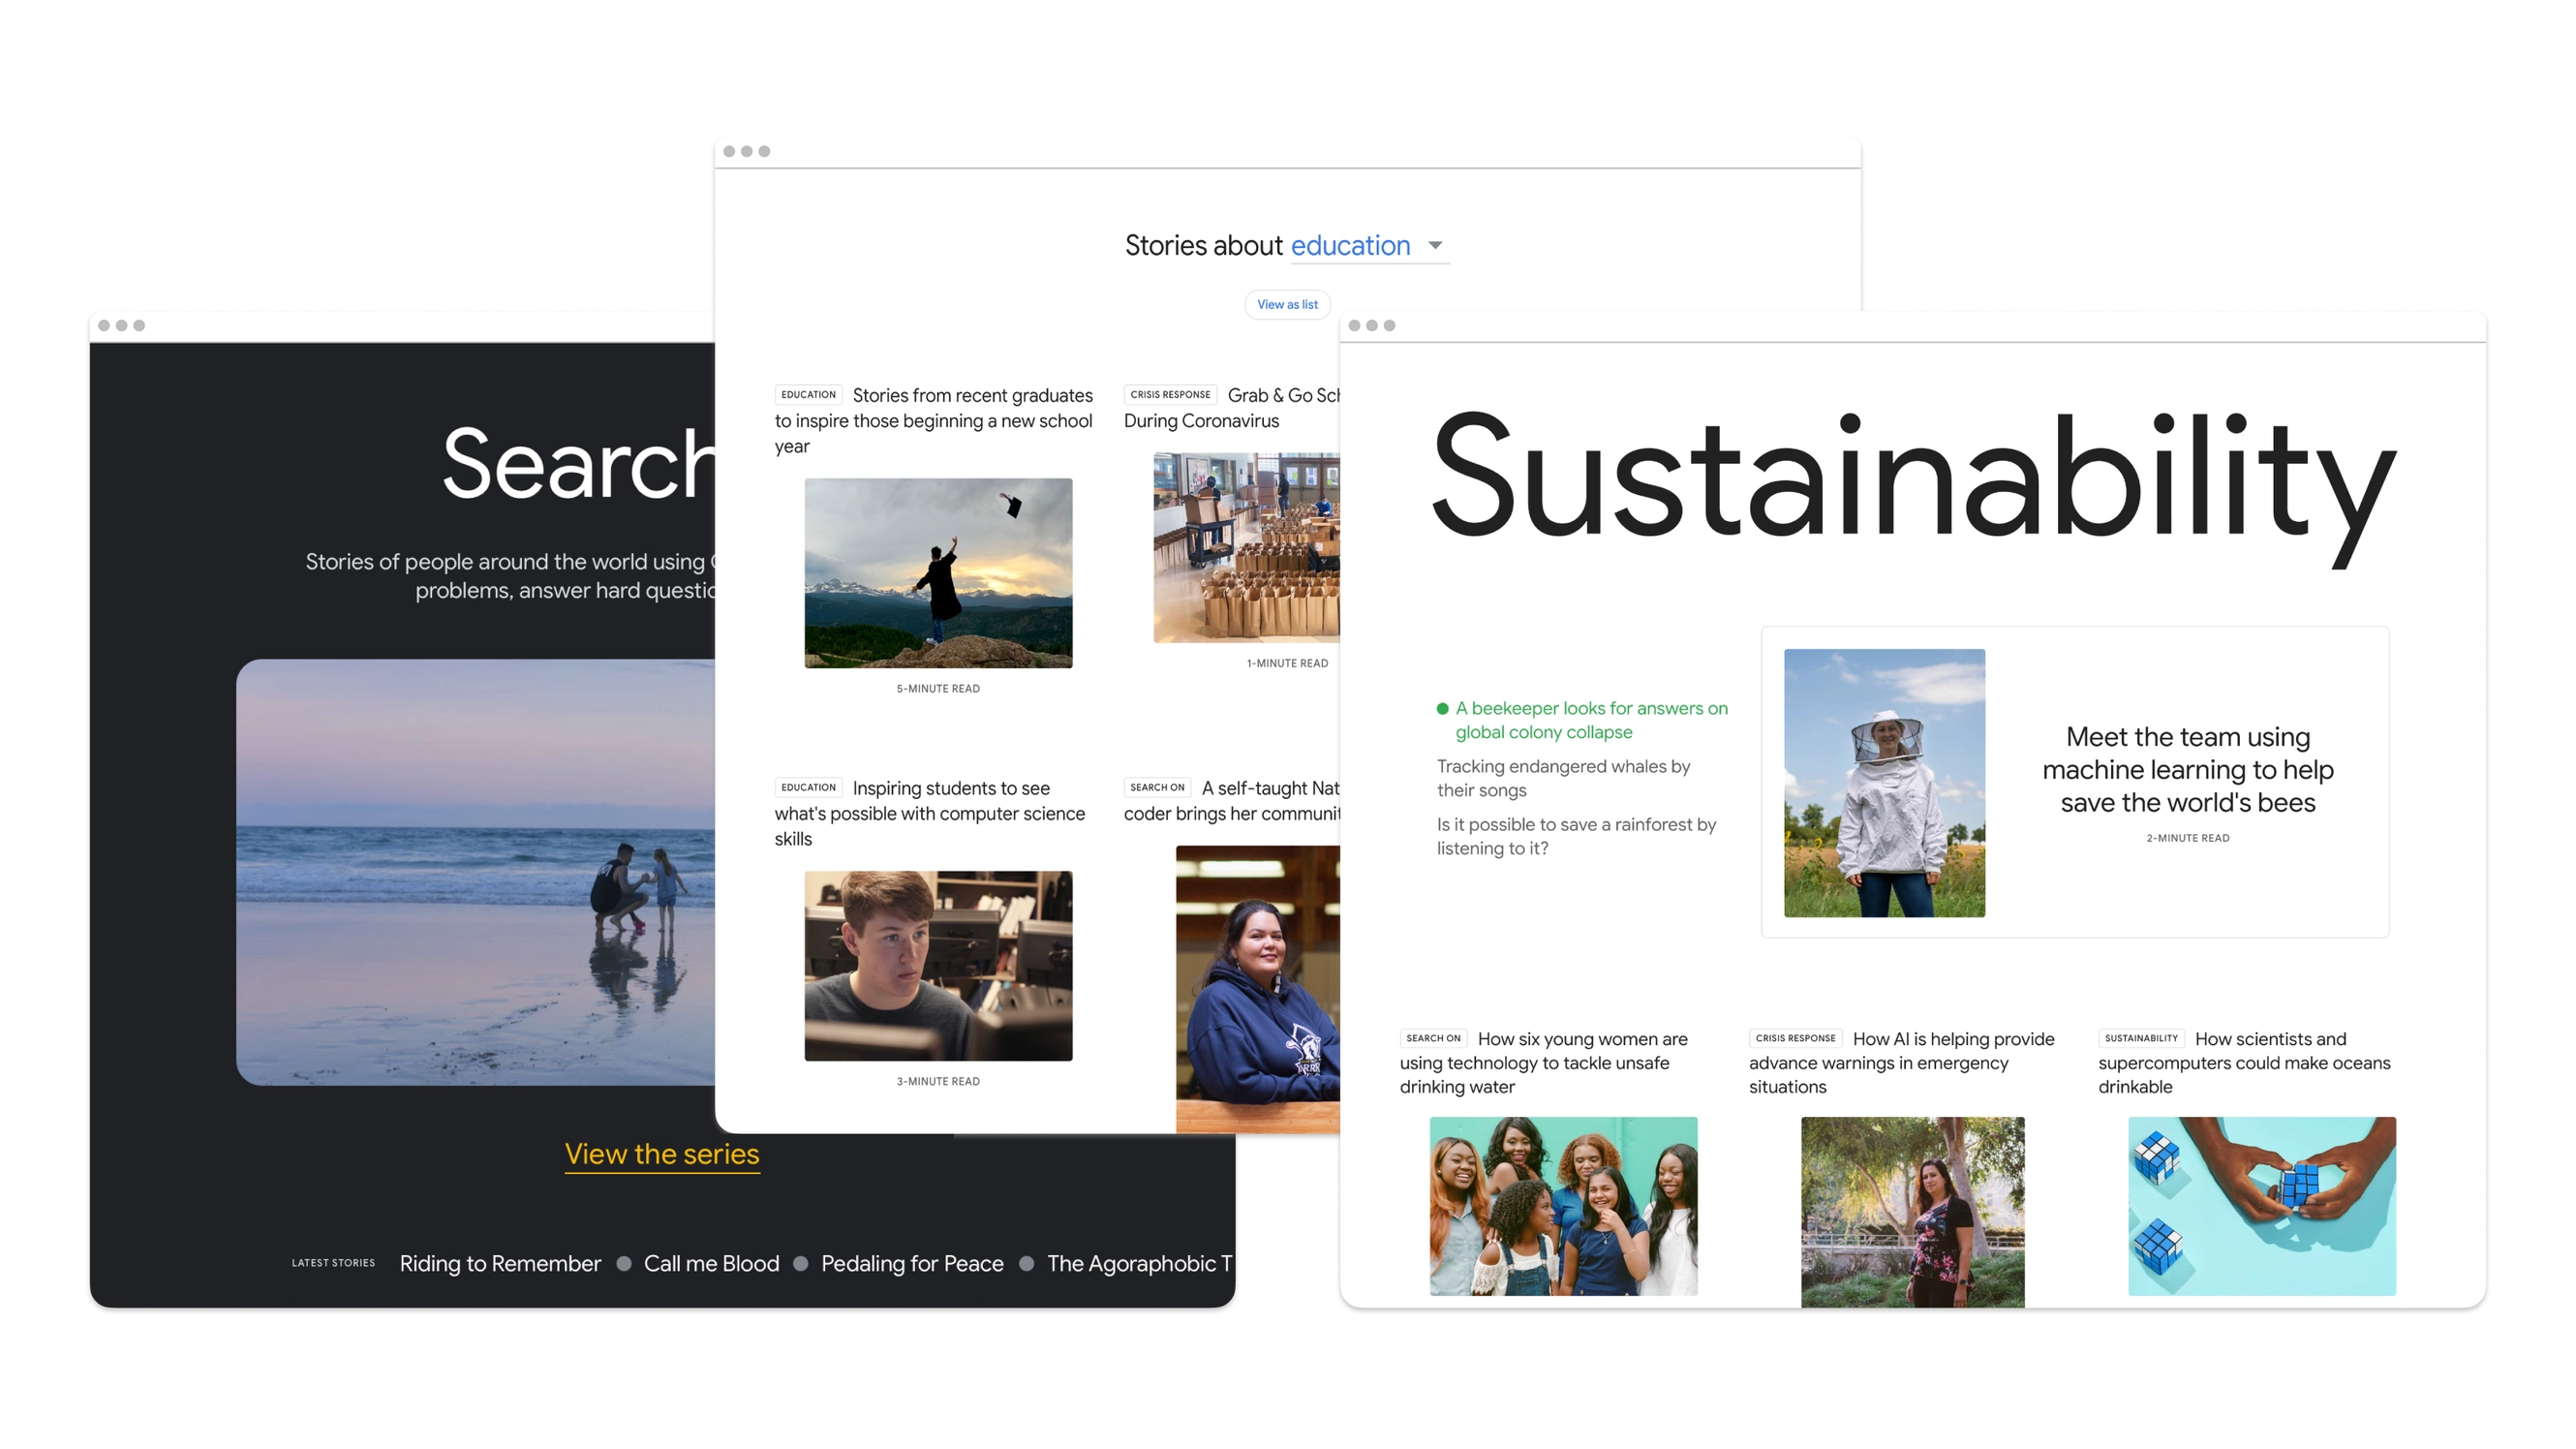Click the graduate throwing cap thumbnail

point(938,573)
